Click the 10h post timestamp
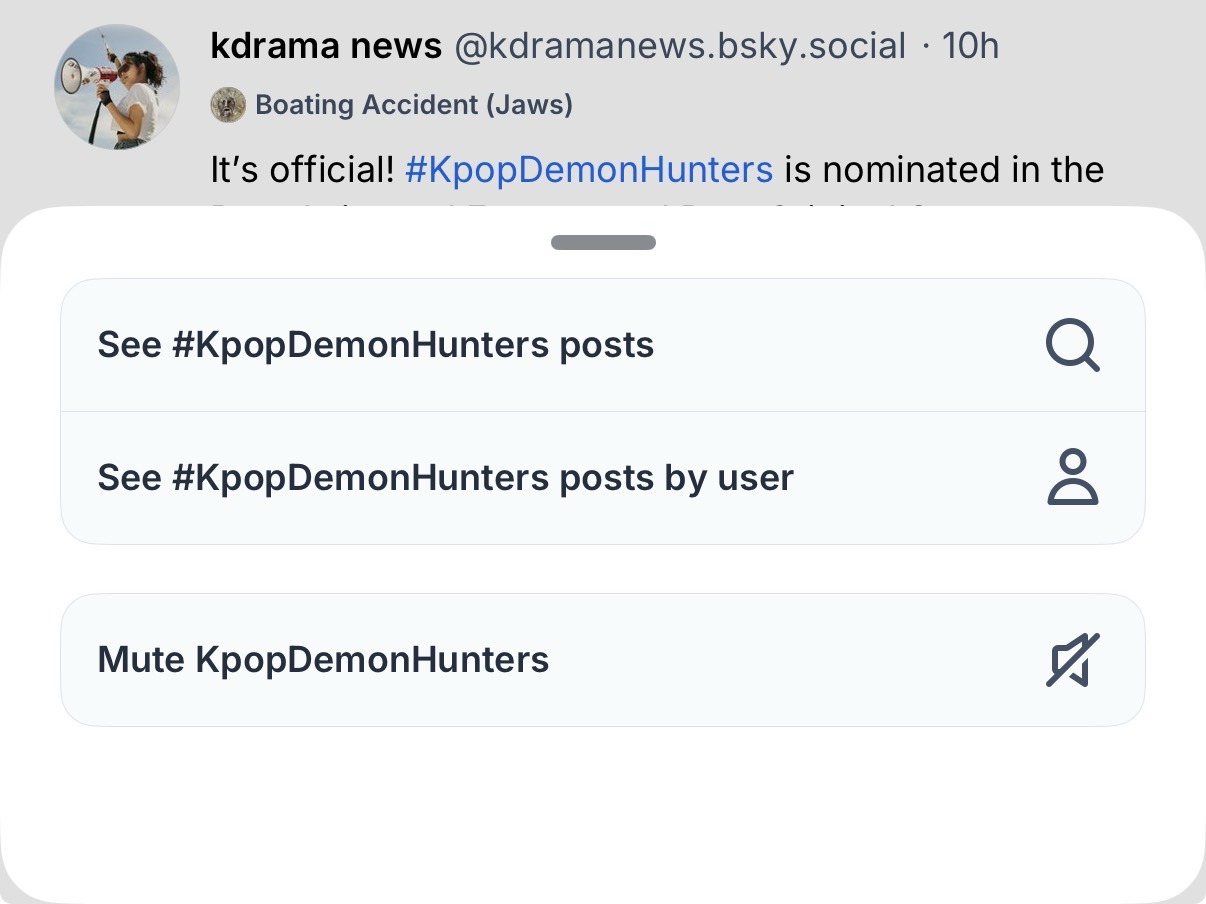Image resolution: width=1206 pixels, height=904 pixels. pos(970,46)
